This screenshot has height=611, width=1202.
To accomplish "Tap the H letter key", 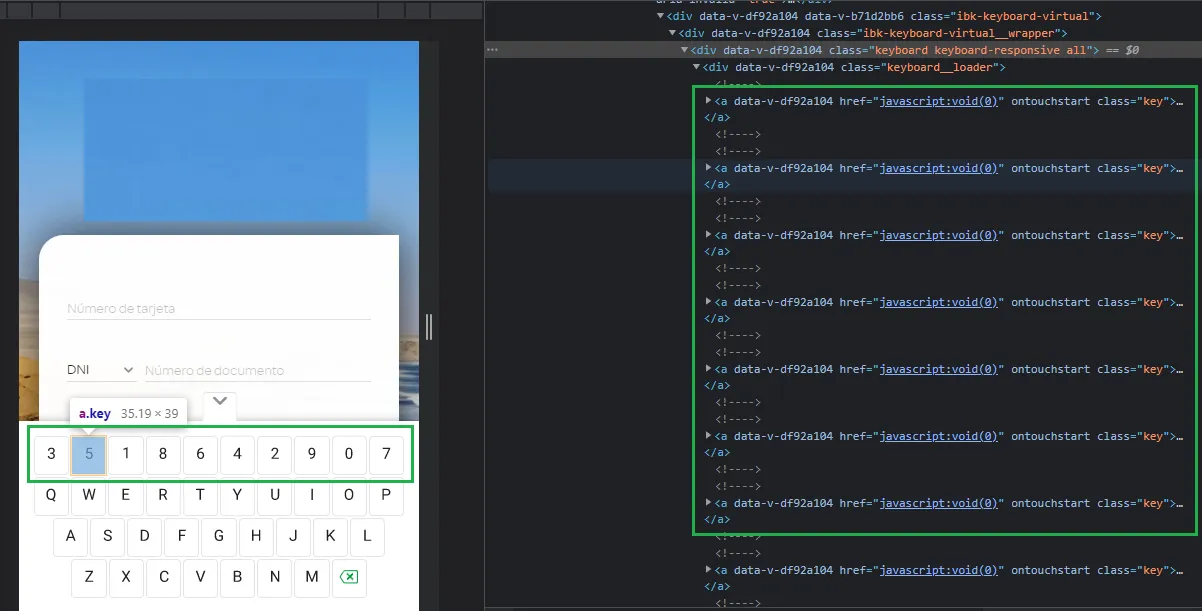I will [256, 536].
